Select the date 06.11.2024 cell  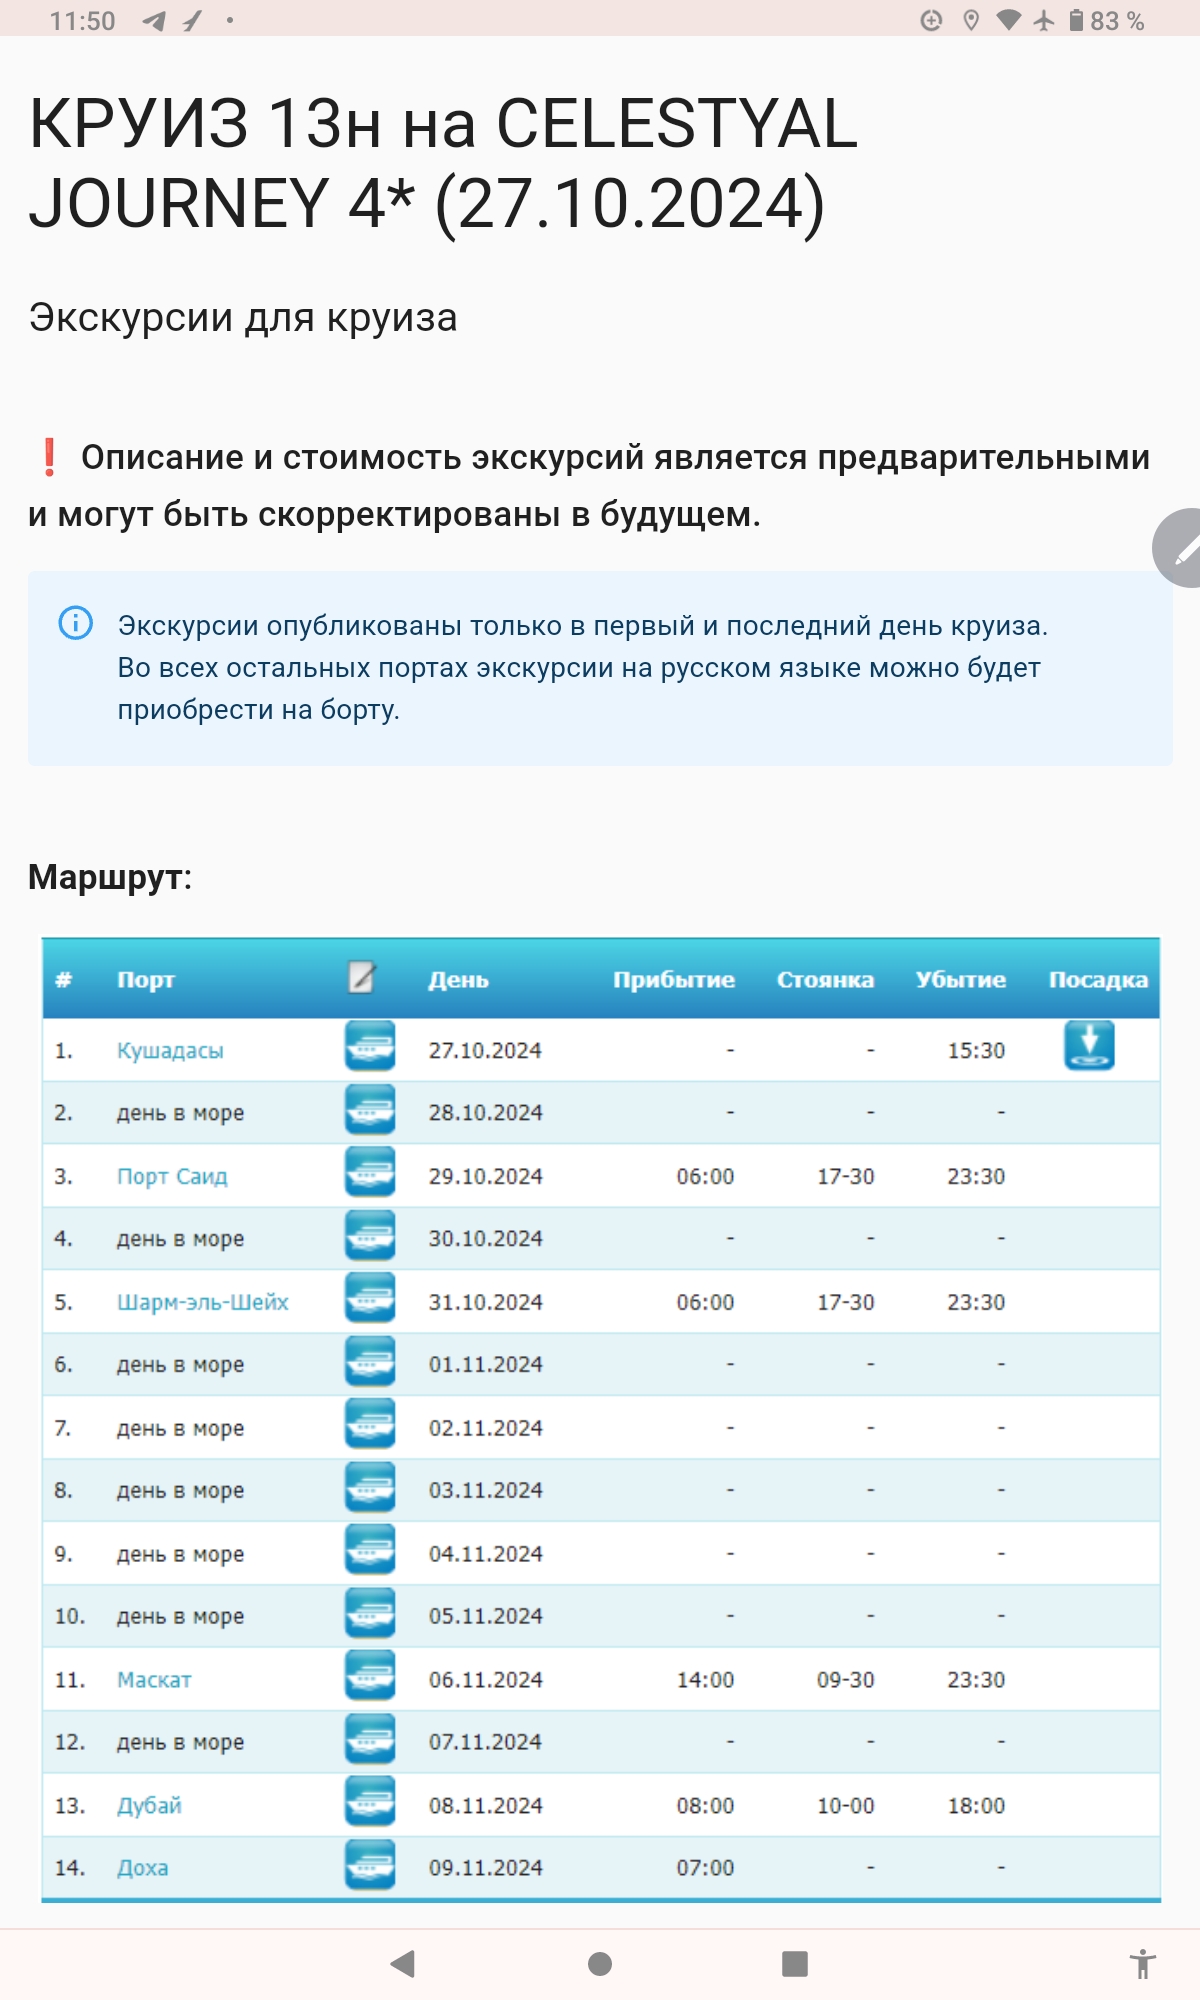coord(485,1680)
